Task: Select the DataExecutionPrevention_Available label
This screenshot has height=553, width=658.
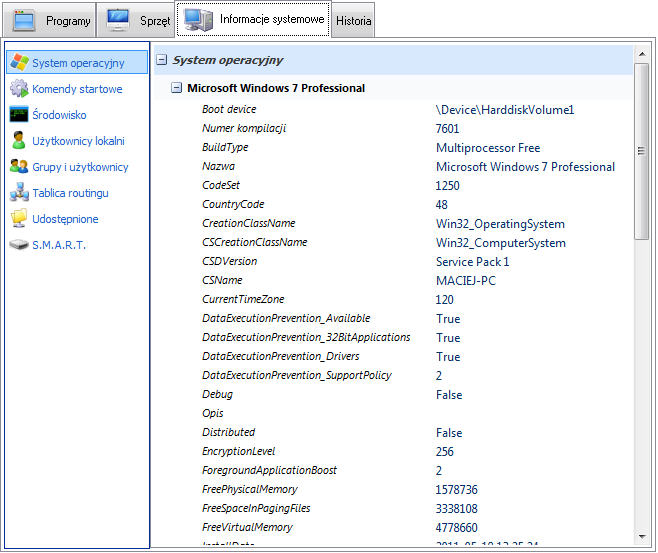Action: pos(286,318)
